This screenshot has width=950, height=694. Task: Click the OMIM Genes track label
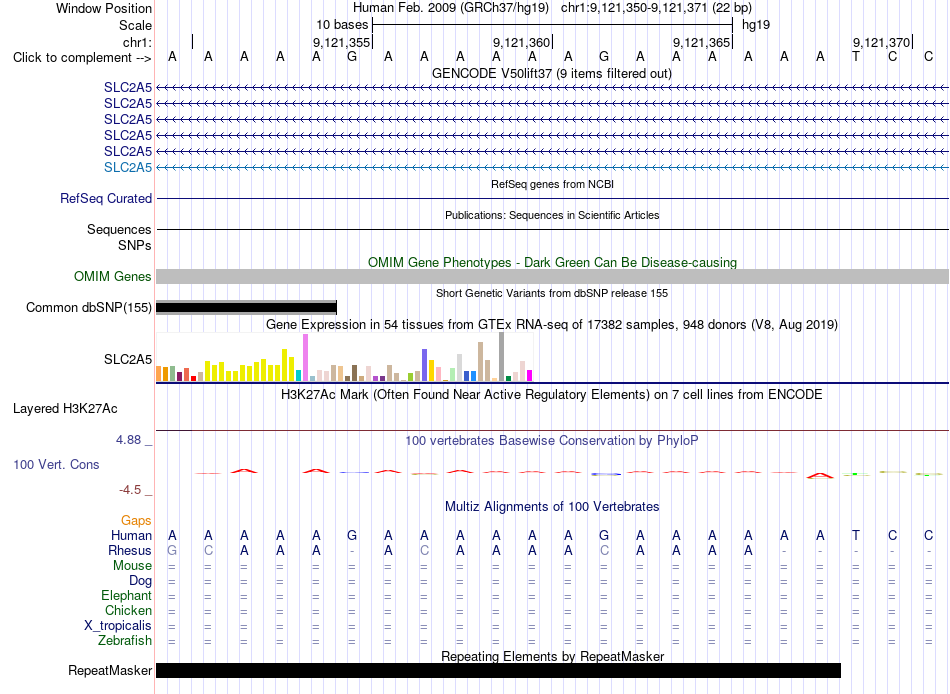[x=113, y=276]
